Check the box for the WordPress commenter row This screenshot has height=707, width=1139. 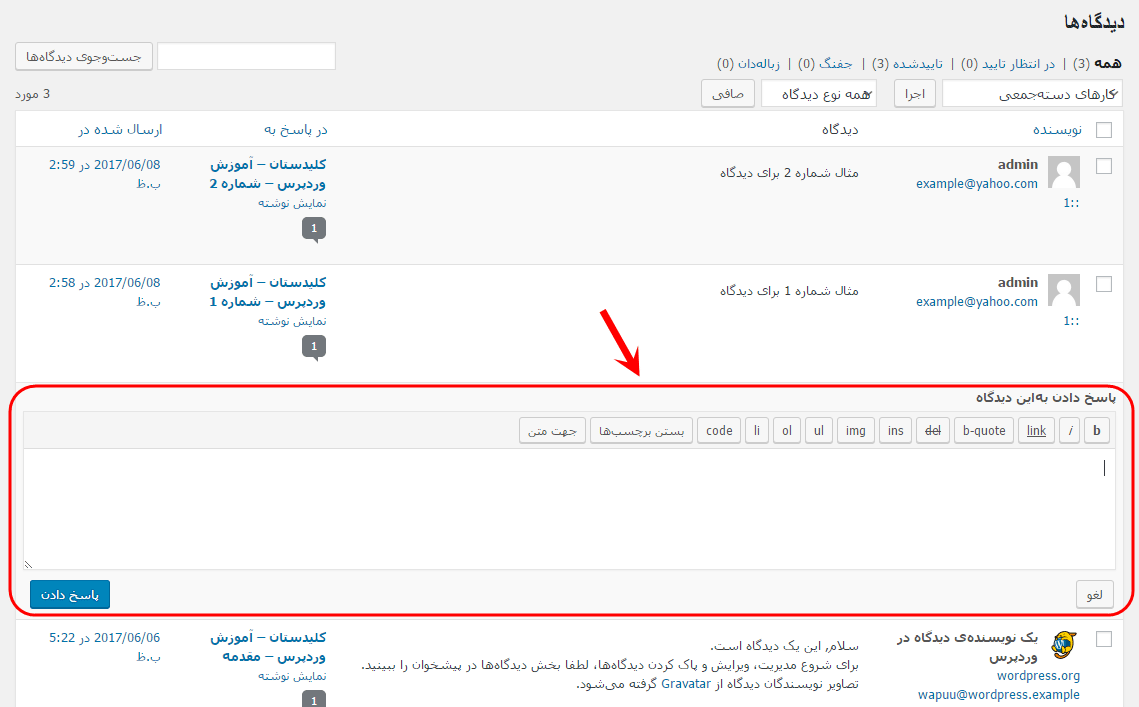click(1103, 639)
